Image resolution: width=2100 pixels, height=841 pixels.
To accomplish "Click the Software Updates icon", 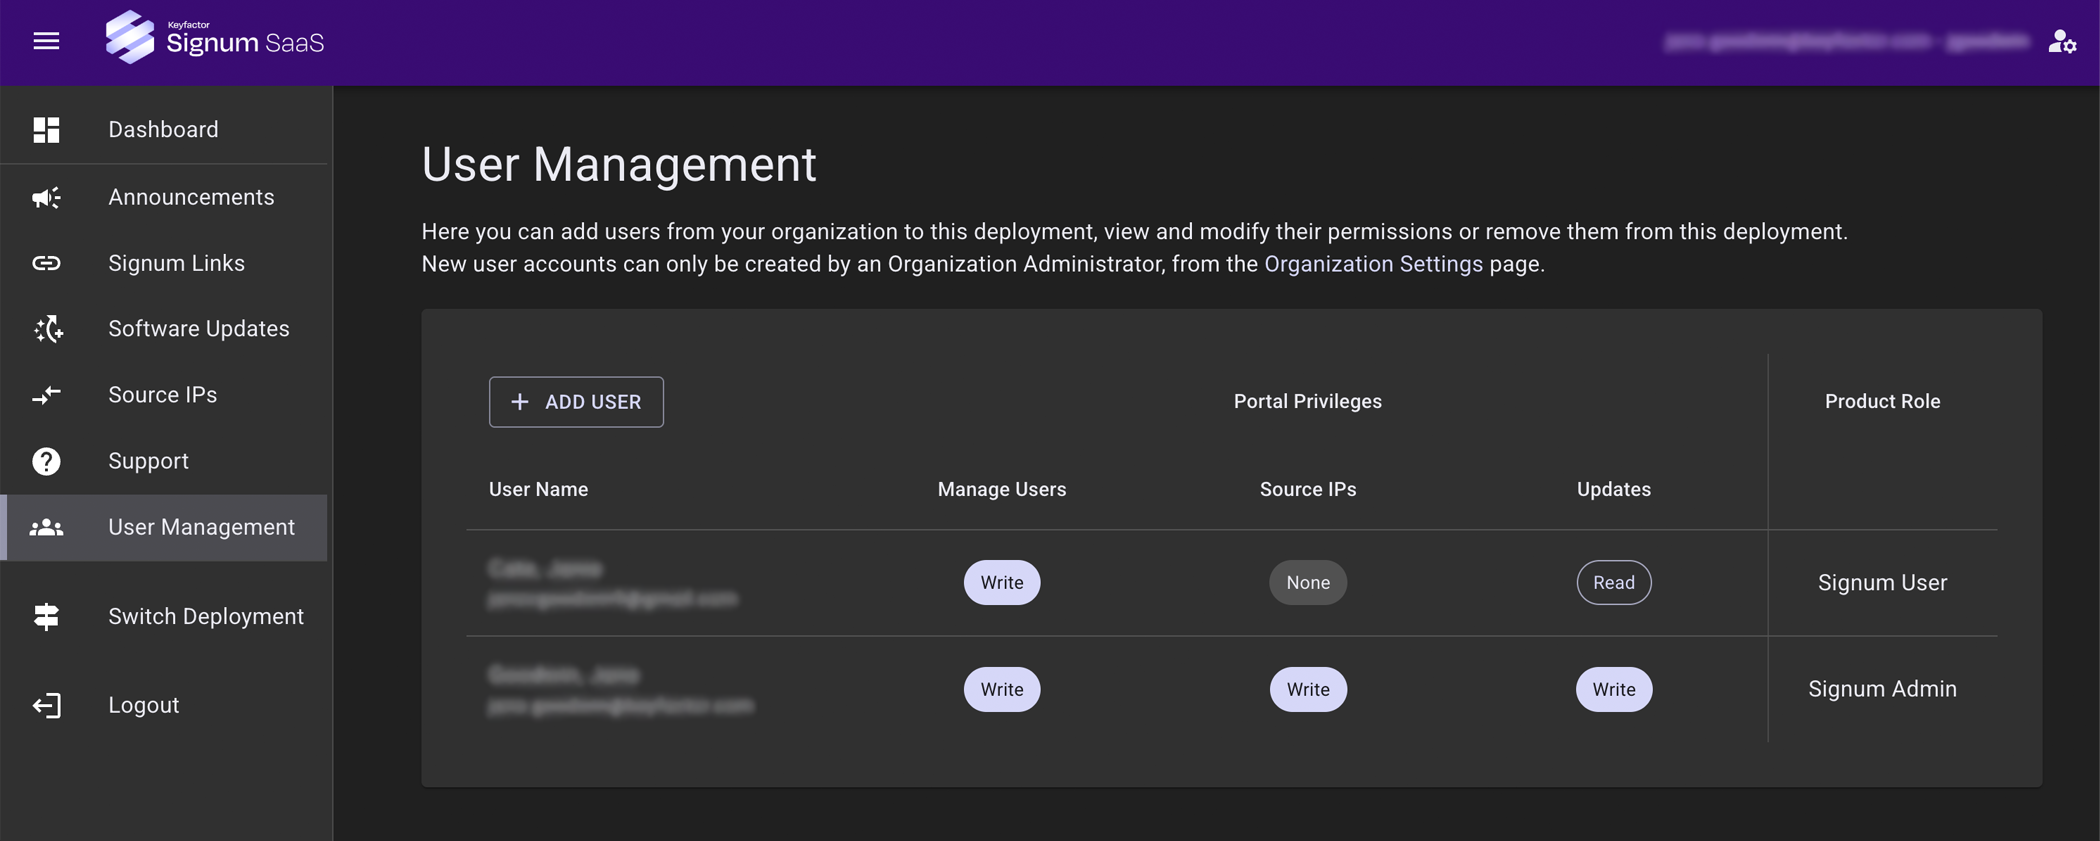I will click(x=47, y=329).
